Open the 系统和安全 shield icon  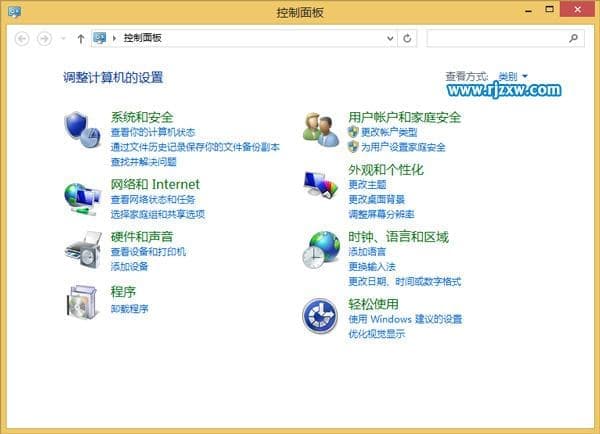pyautogui.click(x=82, y=130)
